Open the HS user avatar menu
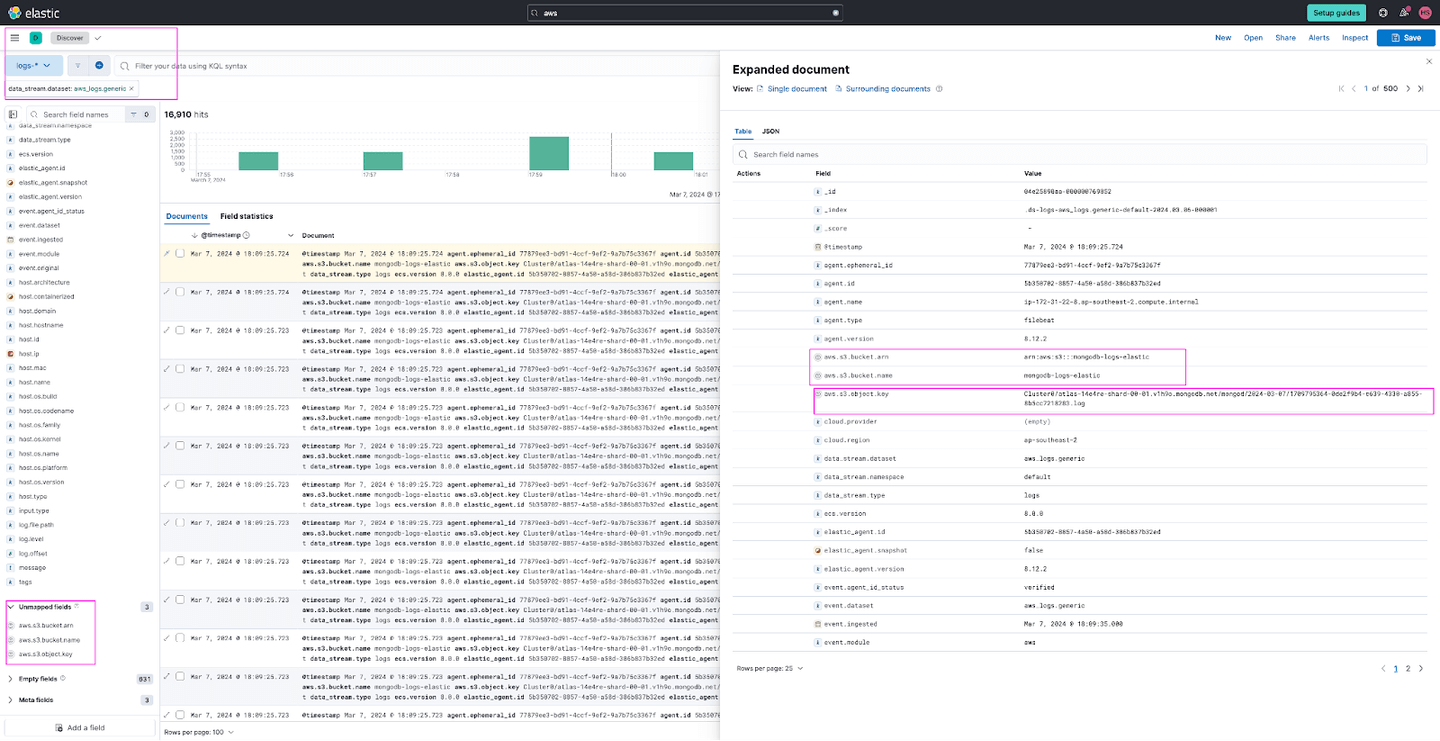This screenshot has height=741, width=1440. click(1425, 13)
